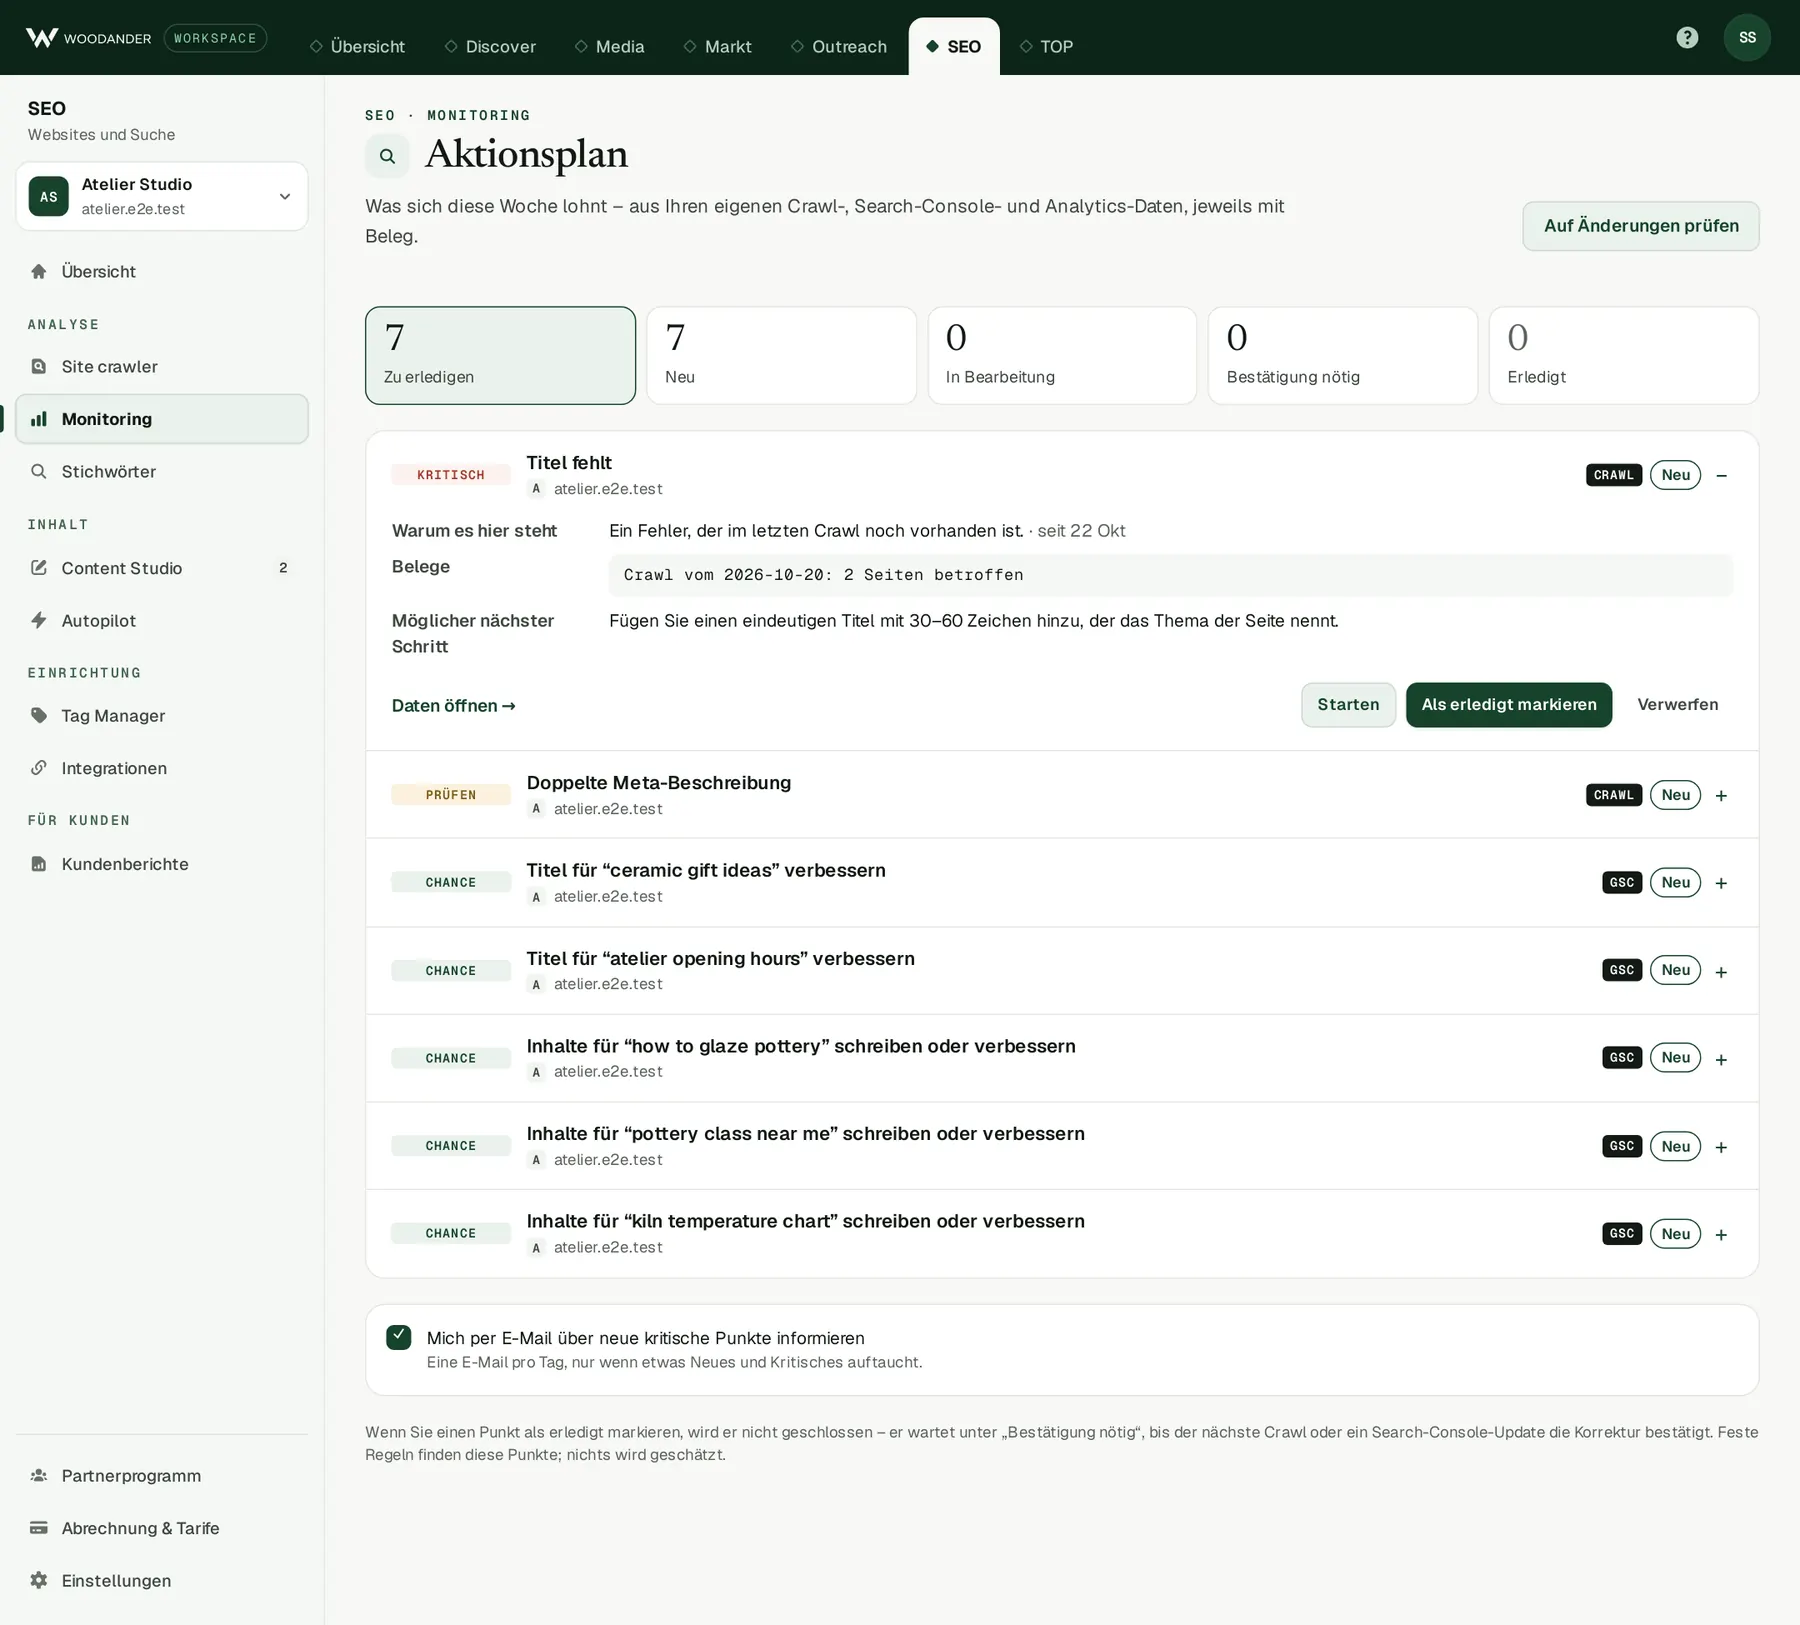Click the Site crawler icon
The height and width of the screenshot is (1625, 1800).
click(x=39, y=366)
